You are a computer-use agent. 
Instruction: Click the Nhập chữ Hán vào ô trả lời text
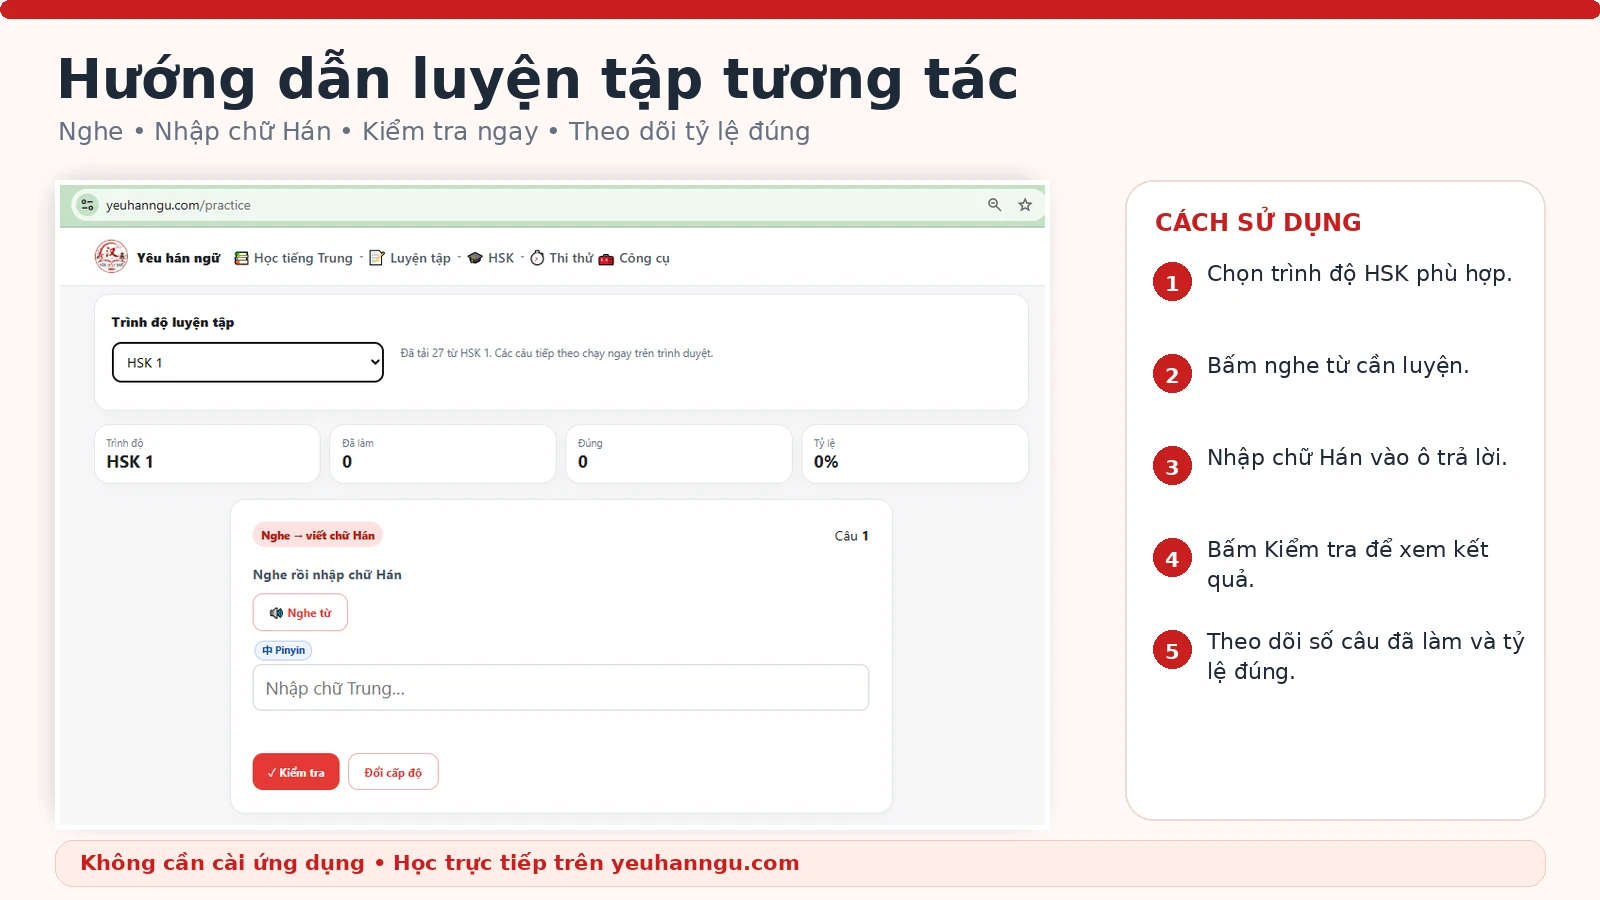tap(1357, 458)
